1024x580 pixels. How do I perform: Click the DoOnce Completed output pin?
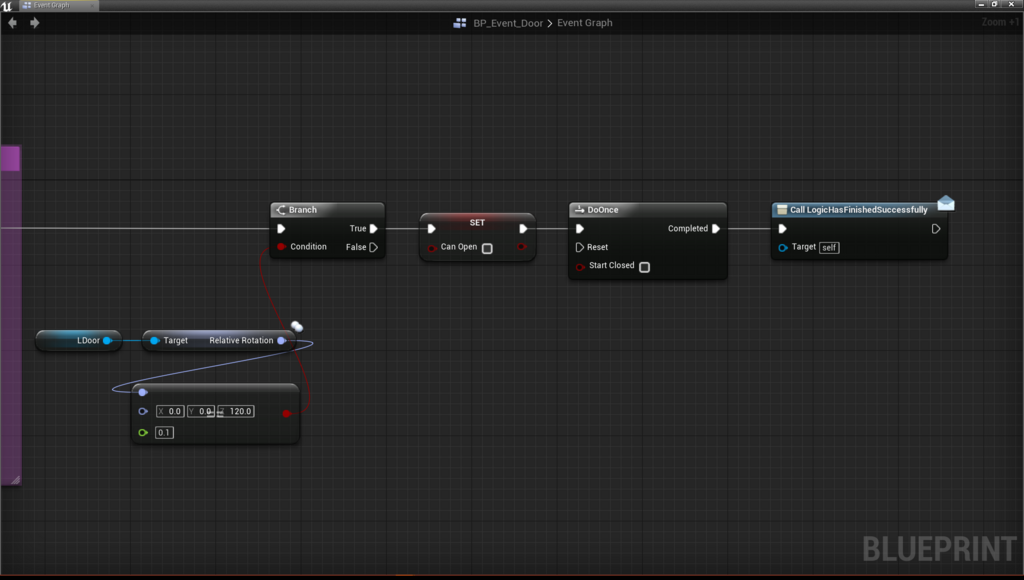tap(716, 229)
